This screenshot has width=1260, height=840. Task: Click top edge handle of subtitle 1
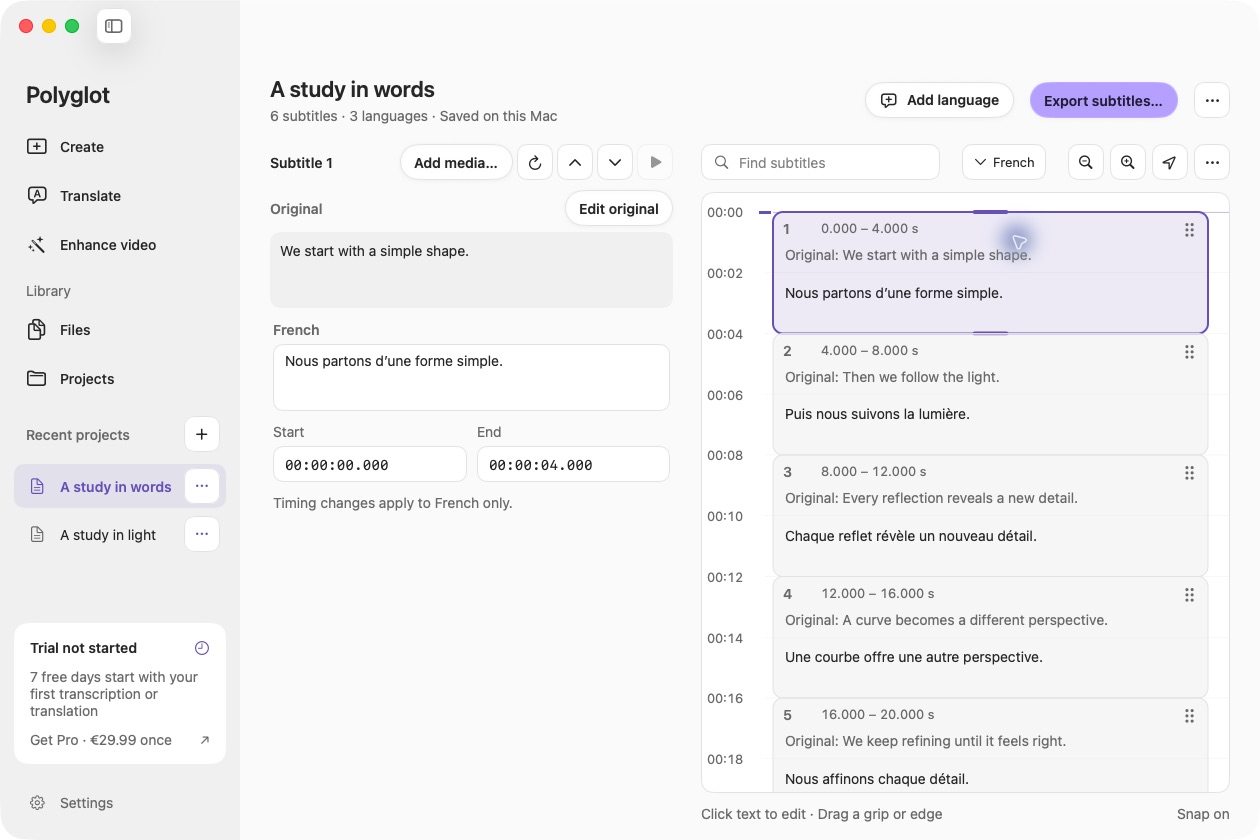[990, 212]
